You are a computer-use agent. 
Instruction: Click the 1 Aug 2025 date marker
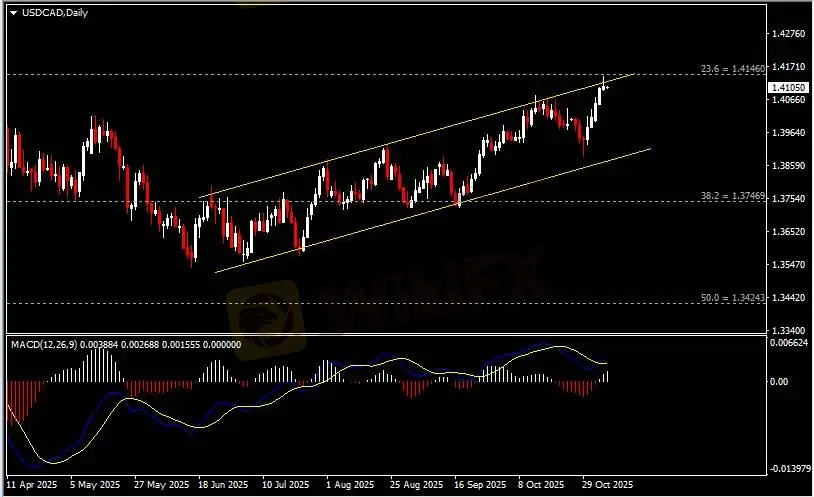pos(350,485)
